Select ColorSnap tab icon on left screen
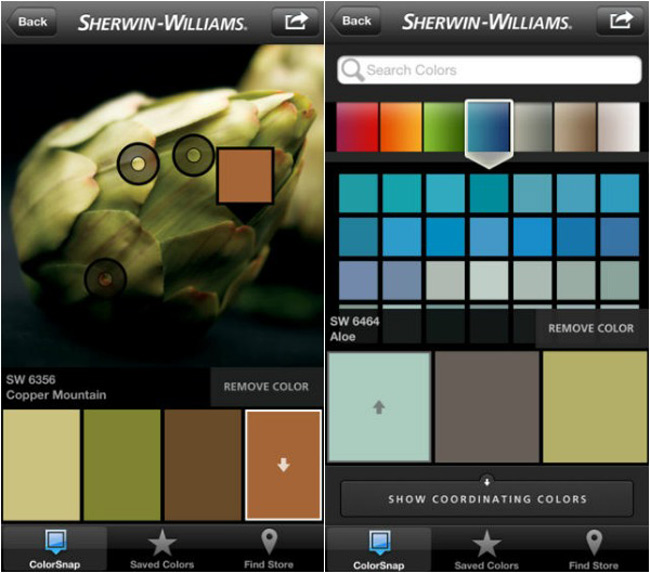This screenshot has height=573, width=650. click(55, 541)
